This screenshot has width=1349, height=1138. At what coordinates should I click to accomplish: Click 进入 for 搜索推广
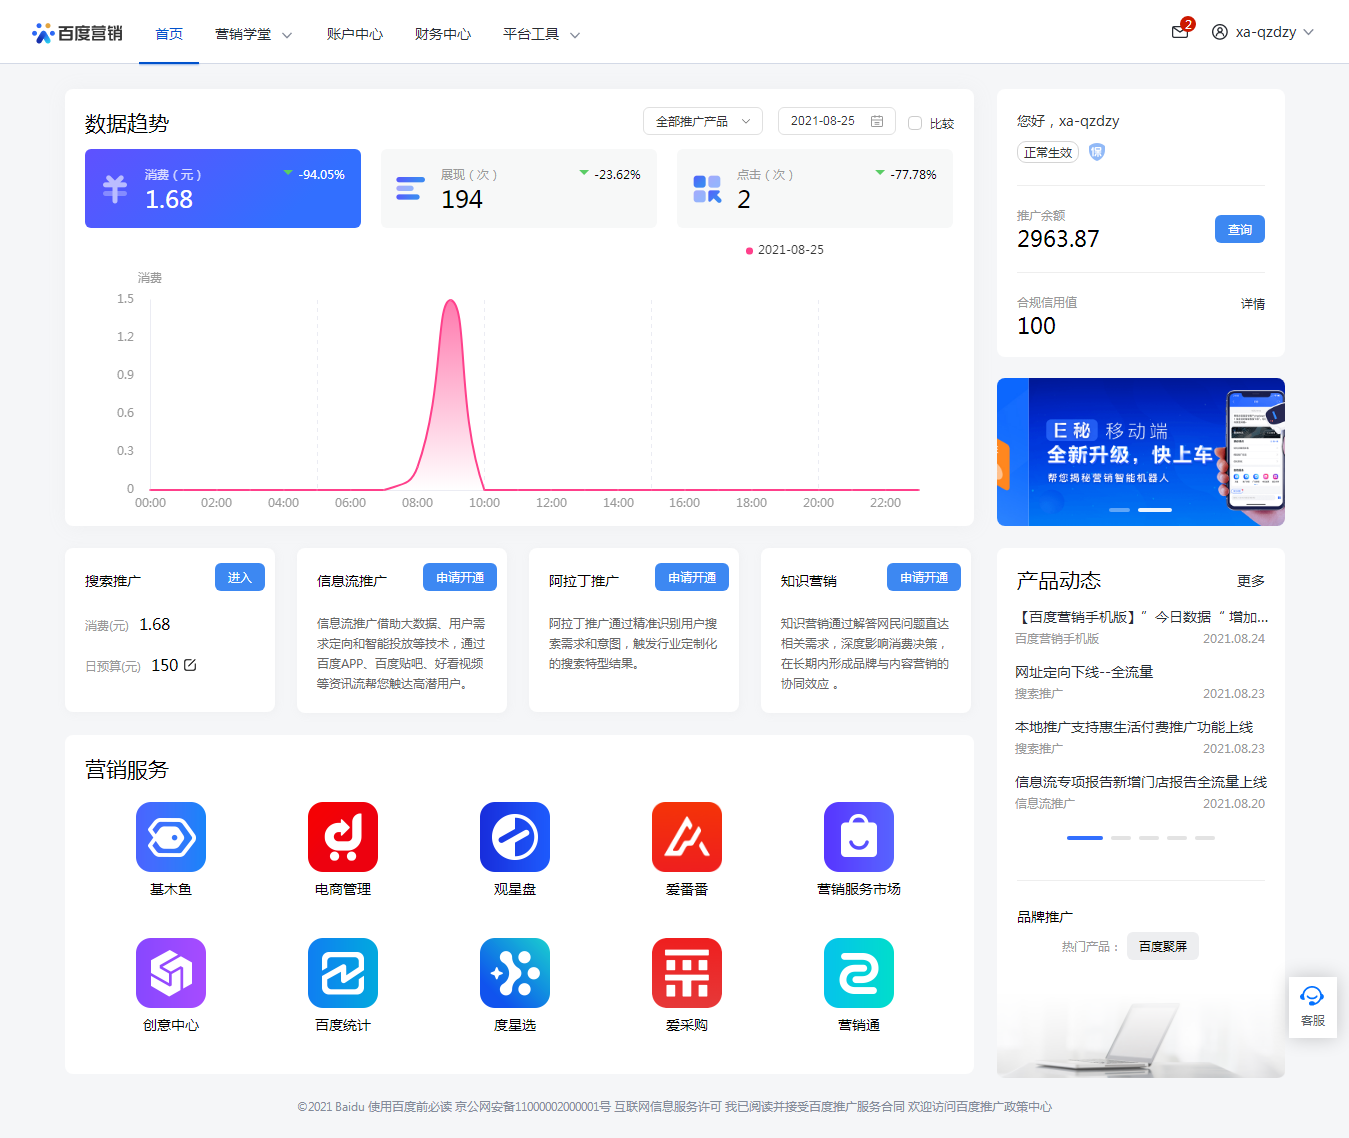pyautogui.click(x=239, y=577)
